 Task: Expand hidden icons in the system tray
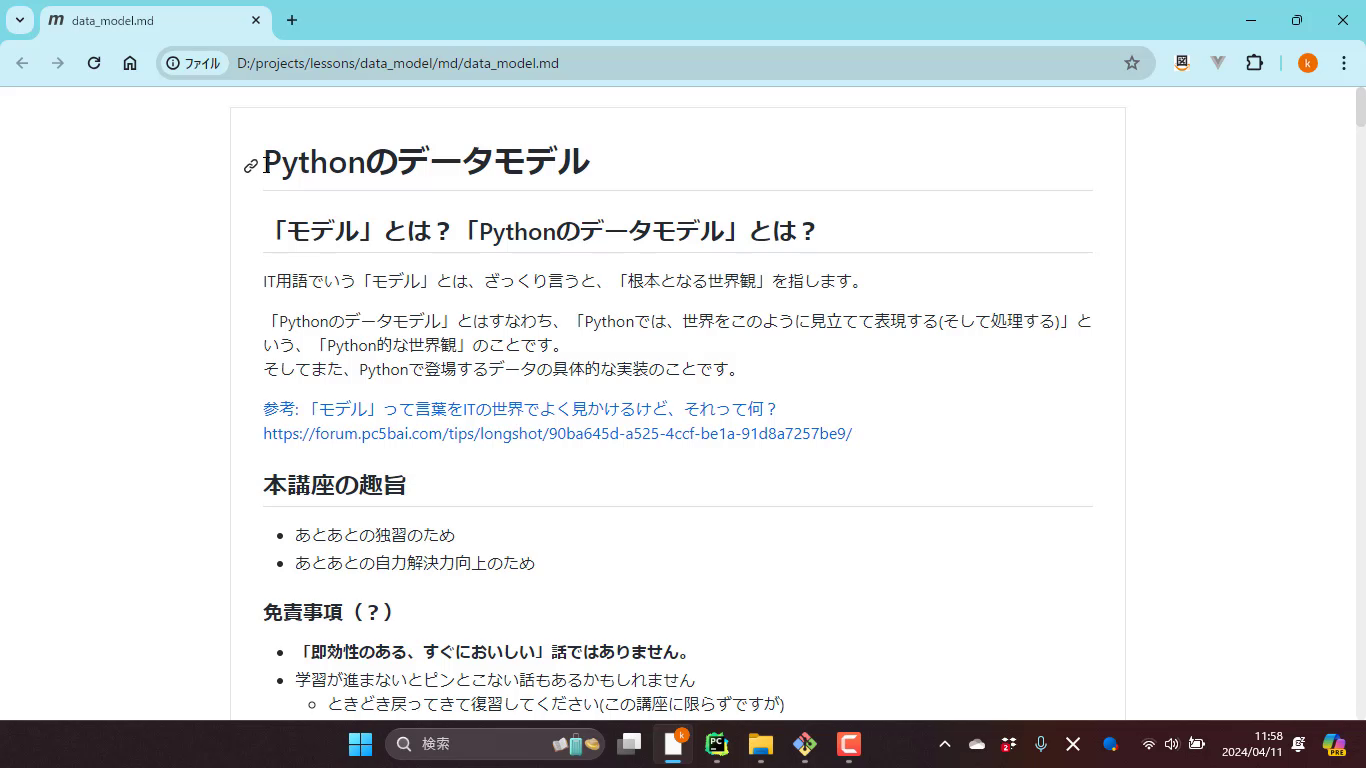(944, 744)
